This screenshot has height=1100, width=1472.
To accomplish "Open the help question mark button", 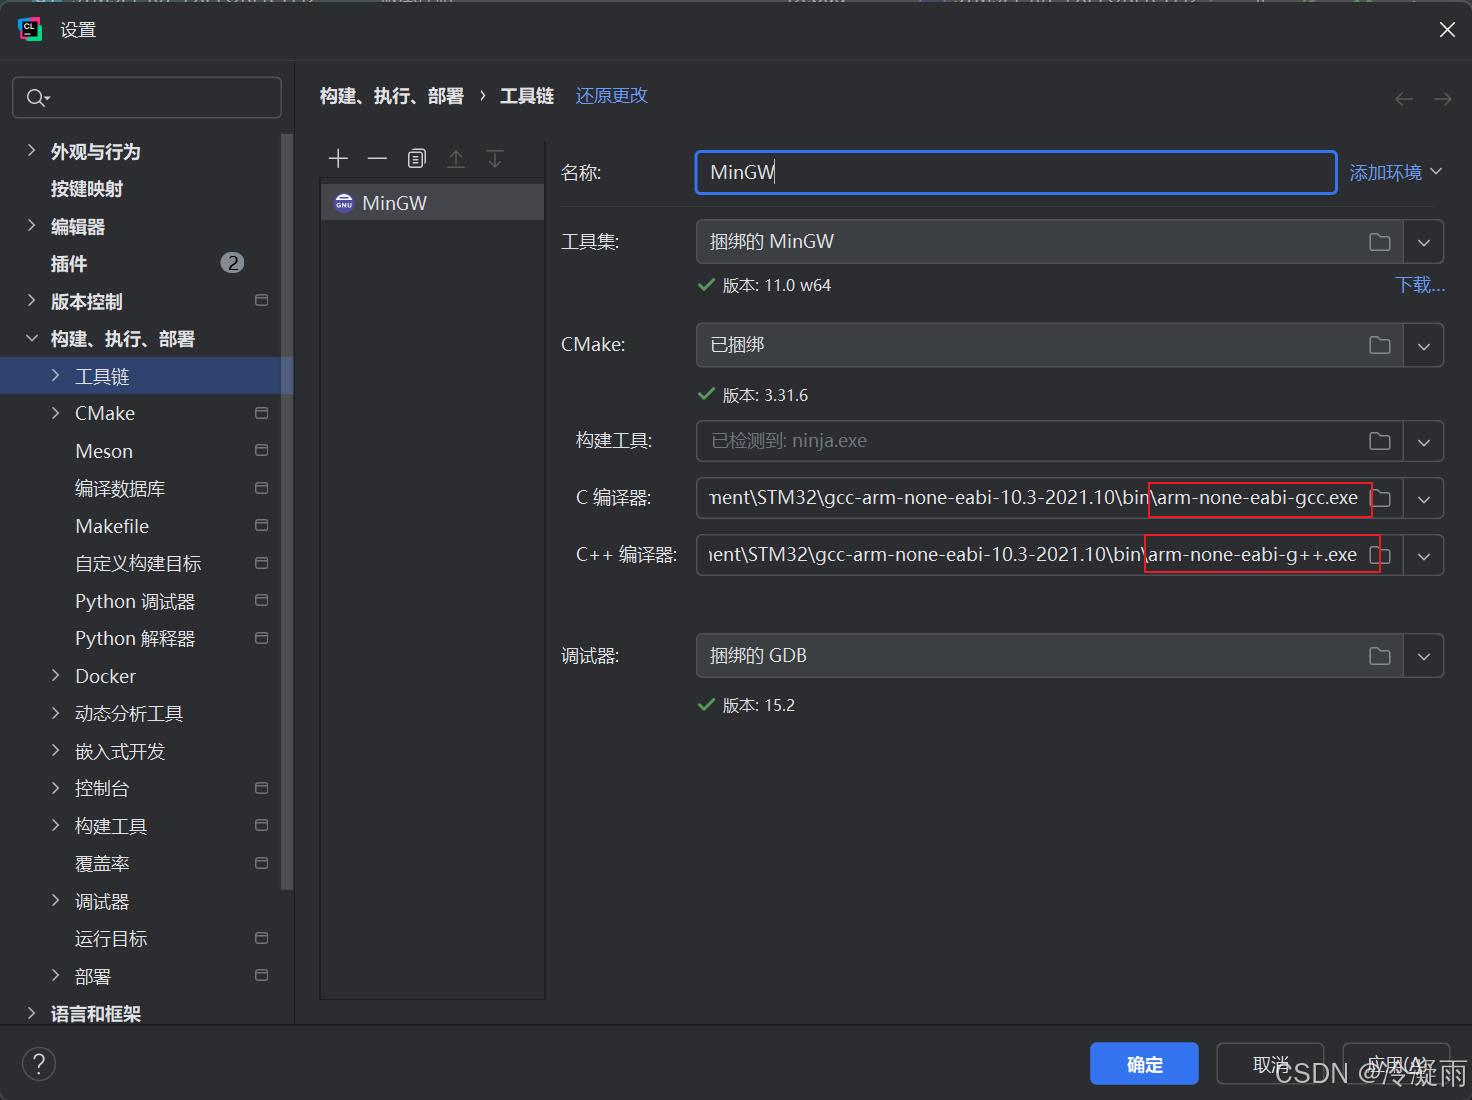I will [39, 1063].
